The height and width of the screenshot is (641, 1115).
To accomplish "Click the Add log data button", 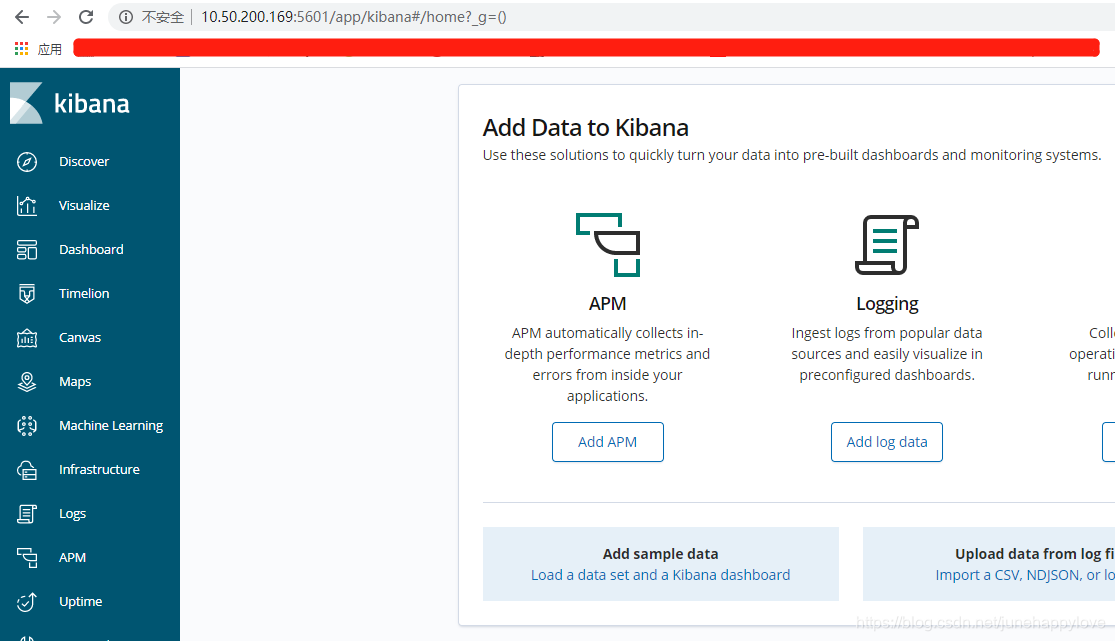I will click(887, 442).
